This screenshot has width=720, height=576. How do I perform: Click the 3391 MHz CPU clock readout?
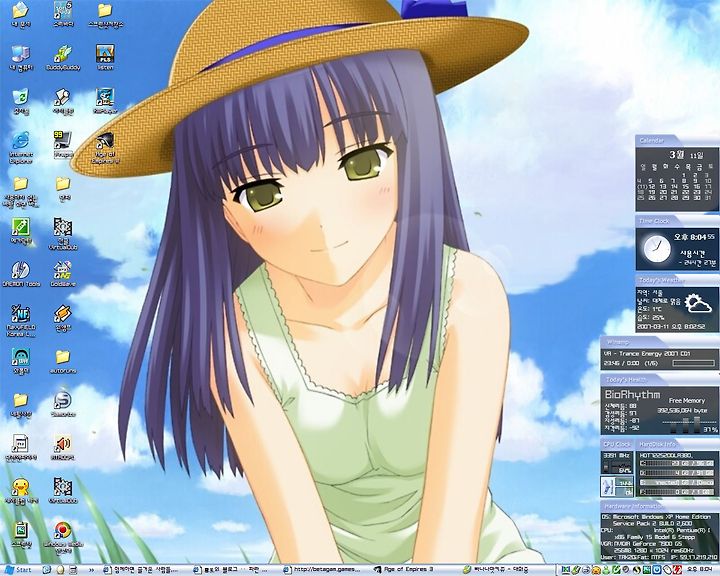pyautogui.click(x=617, y=455)
